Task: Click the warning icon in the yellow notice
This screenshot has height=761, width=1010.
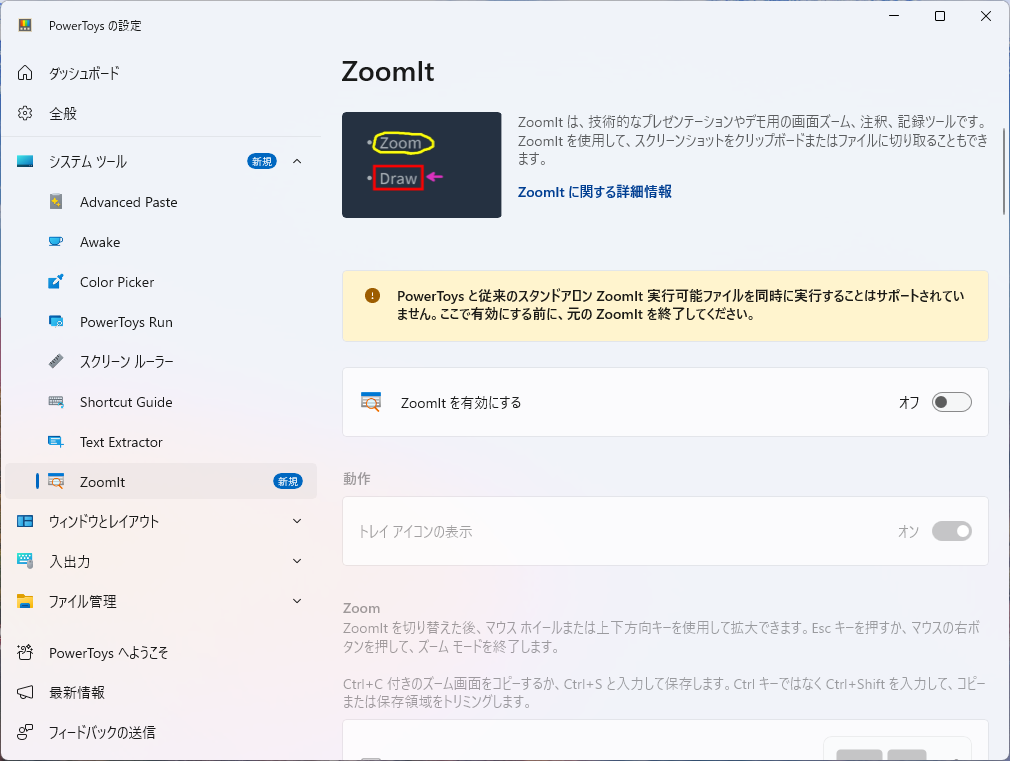Action: (x=373, y=295)
